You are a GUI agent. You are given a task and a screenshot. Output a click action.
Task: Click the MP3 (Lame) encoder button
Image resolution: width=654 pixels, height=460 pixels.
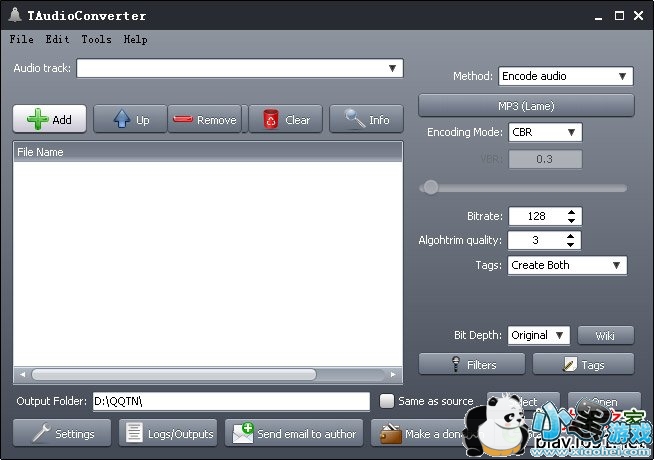pos(526,106)
